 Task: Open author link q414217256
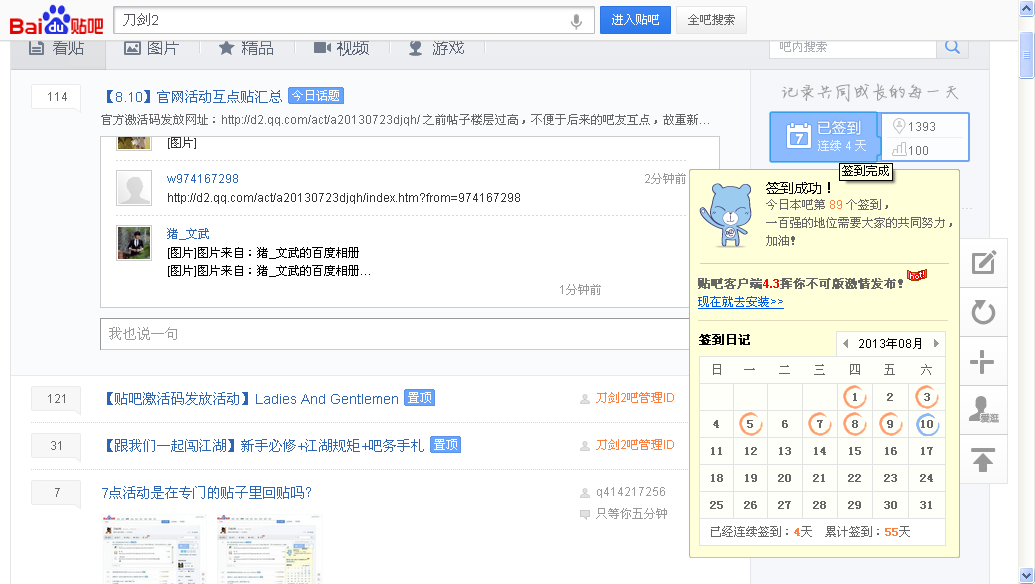(630, 492)
